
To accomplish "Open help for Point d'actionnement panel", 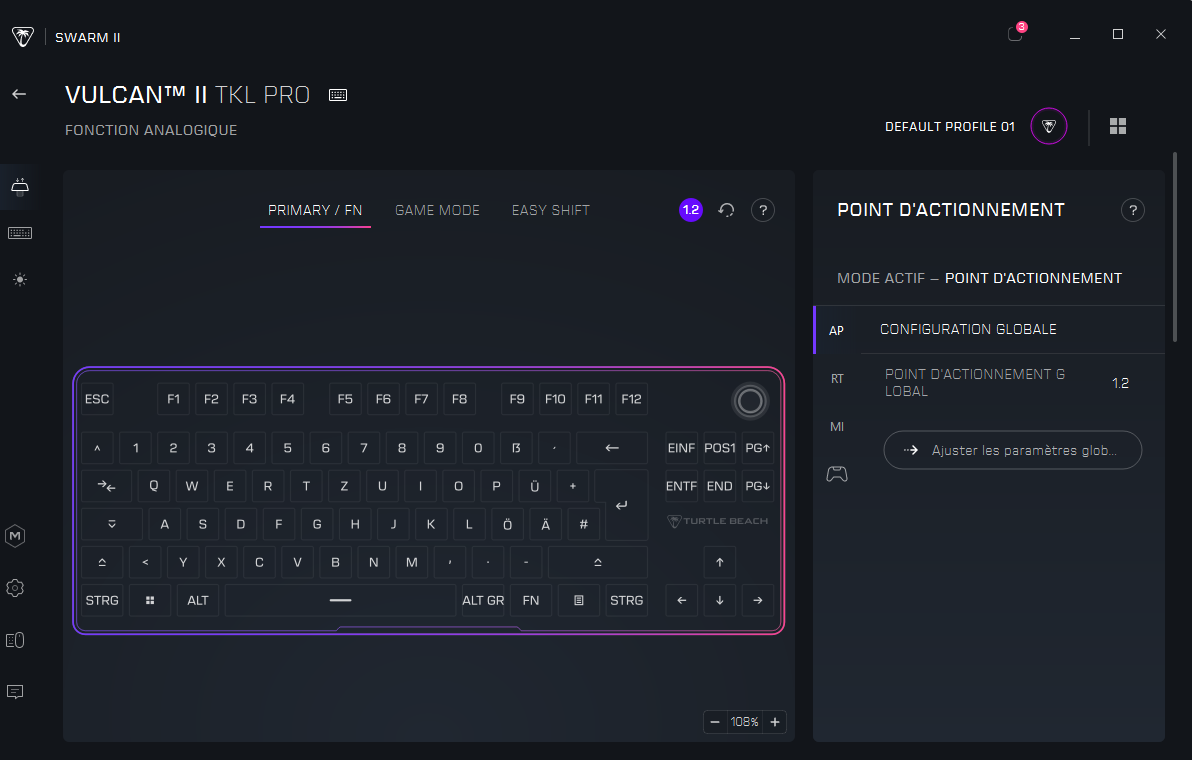I will point(1132,210).
